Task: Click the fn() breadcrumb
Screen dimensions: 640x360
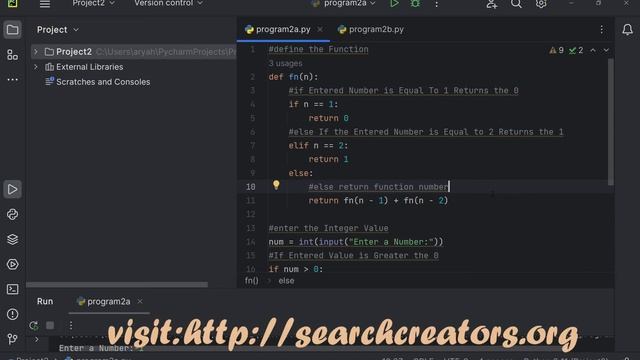Action: click(251, 281)
